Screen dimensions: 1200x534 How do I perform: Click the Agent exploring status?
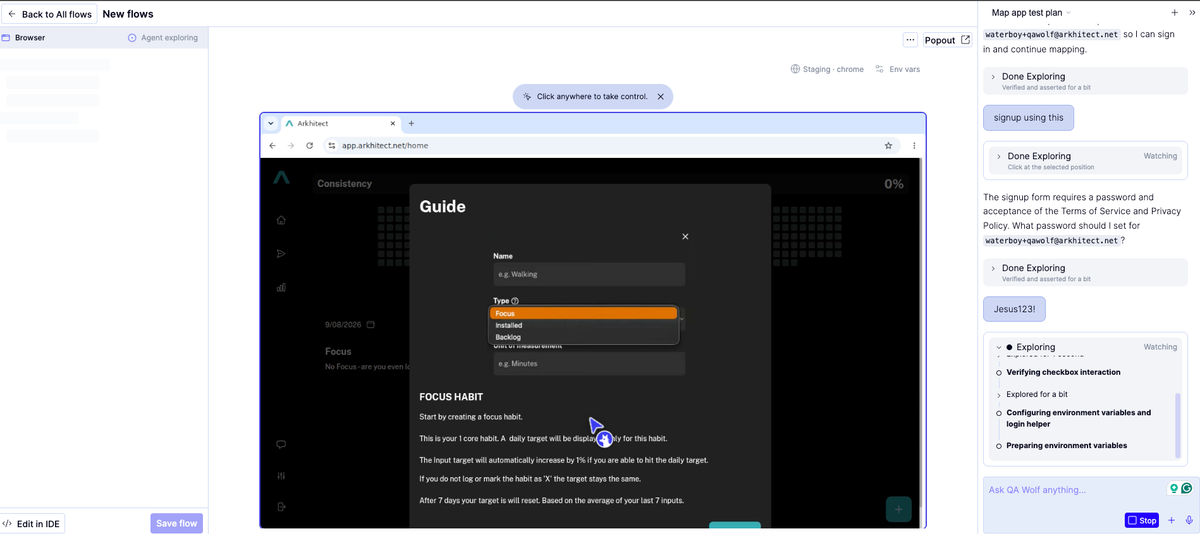click(163, 38)
